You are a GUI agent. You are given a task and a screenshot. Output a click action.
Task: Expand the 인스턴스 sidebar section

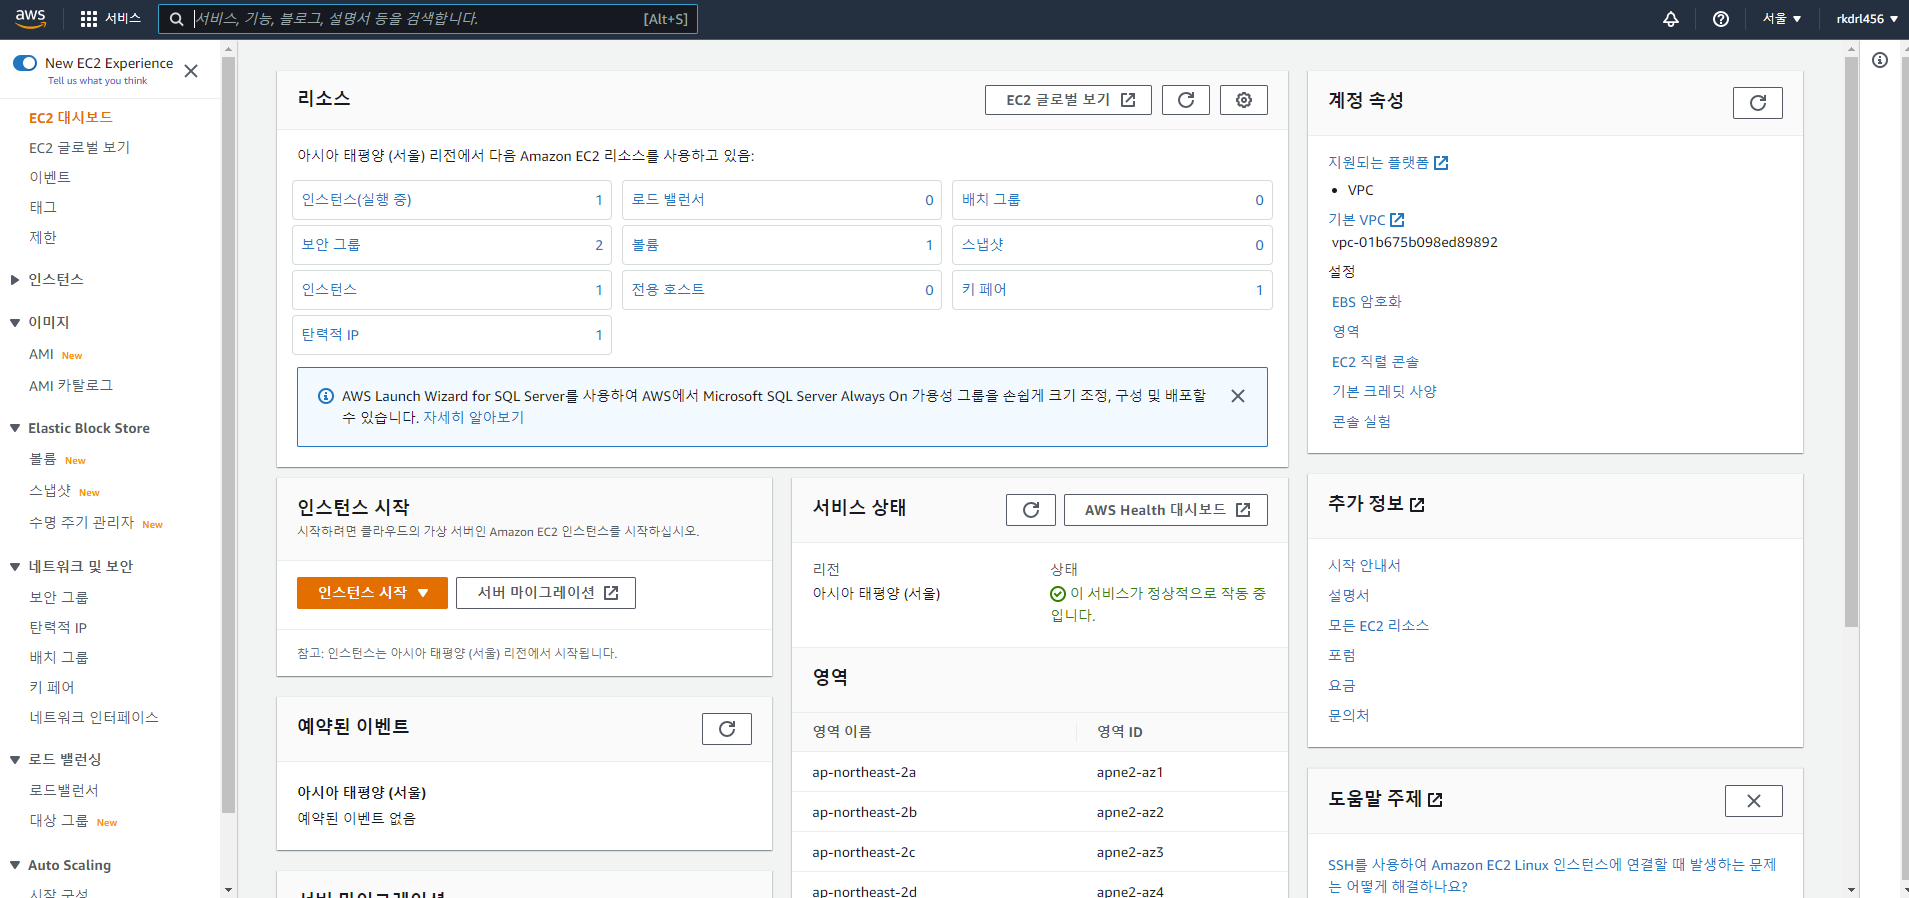pos(15,280)
